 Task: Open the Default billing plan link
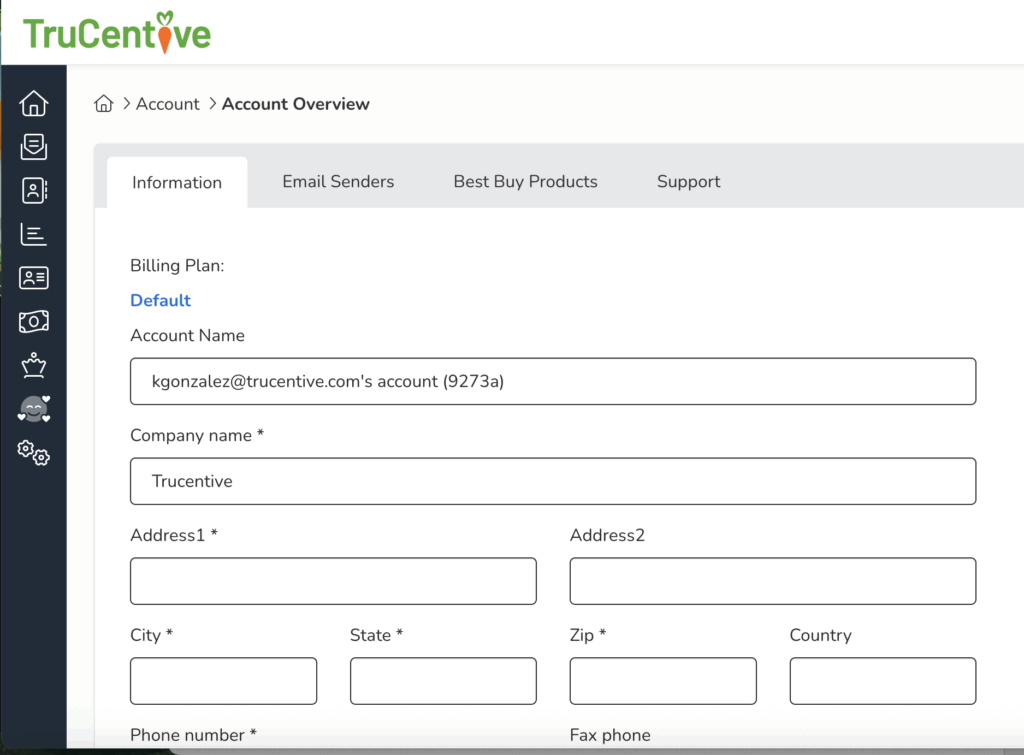[160, 299]
